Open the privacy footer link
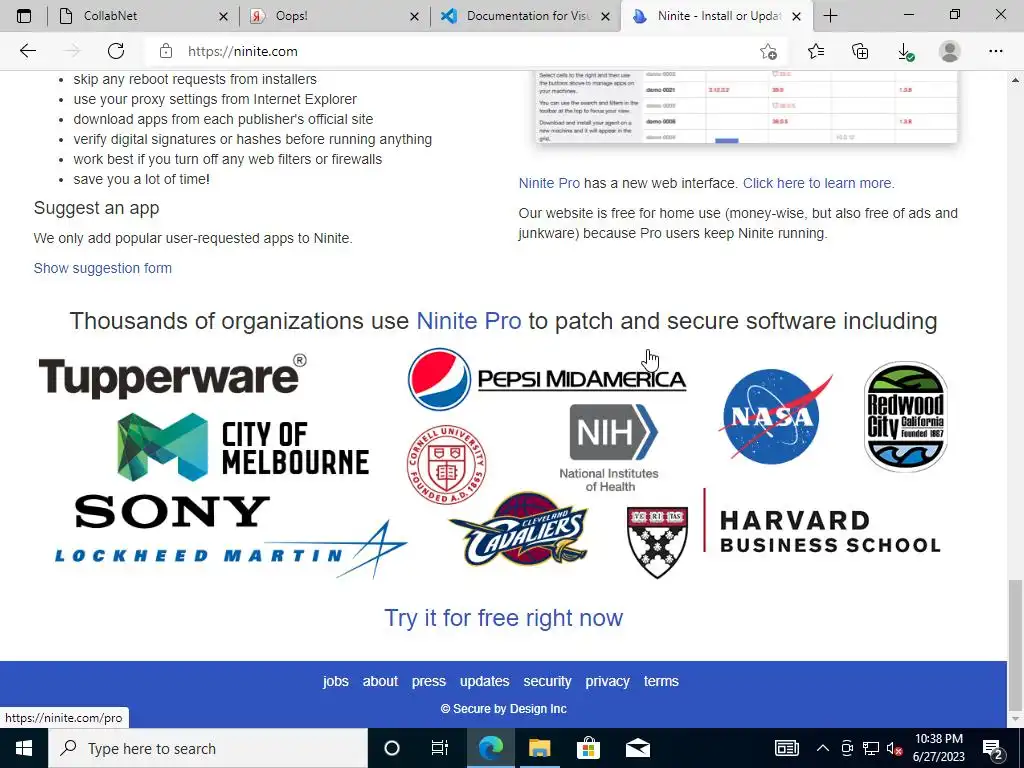 point(607,681)
